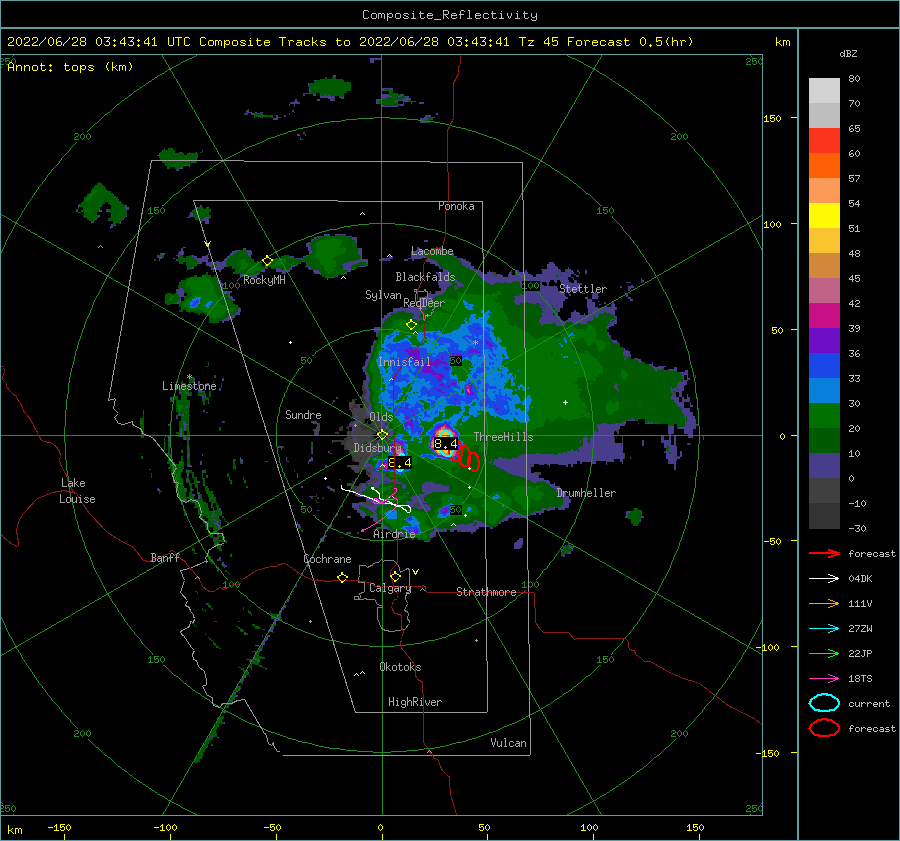Pick the bright green 20-30 dBZ swatch
The image size is (900, 841).
824,416
